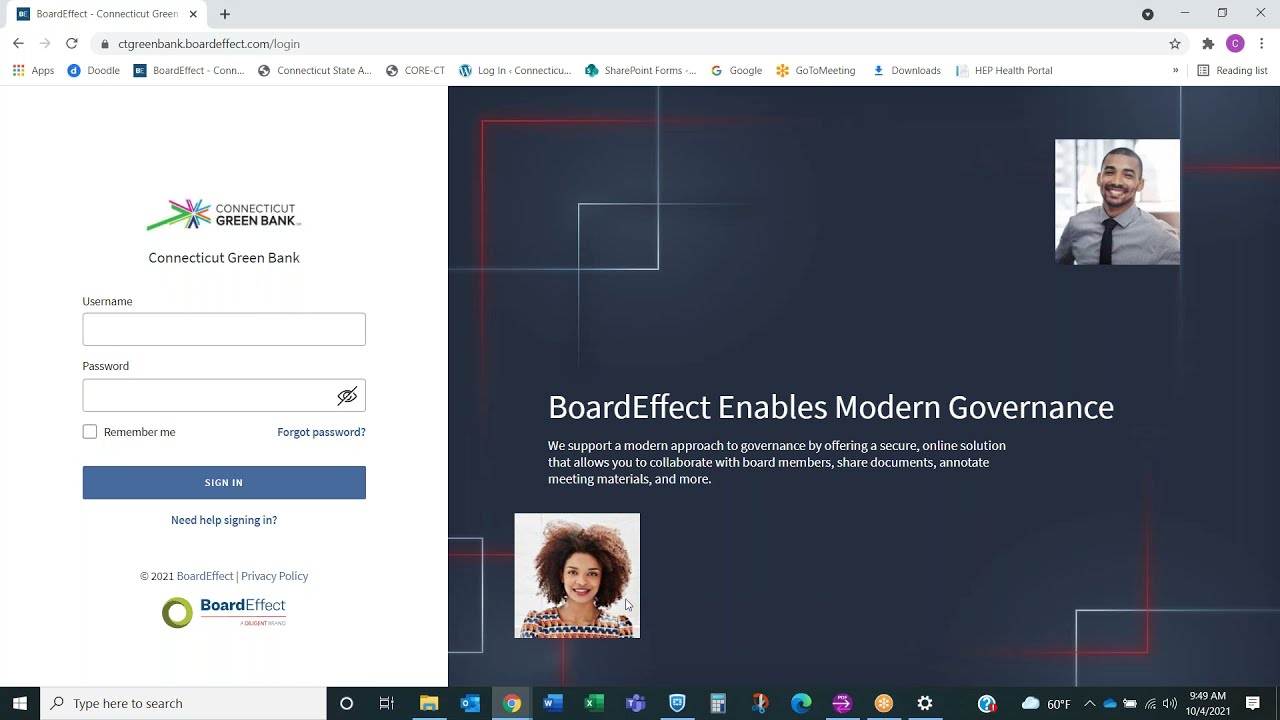
Task: Open OneDrive cloud tray icon
Action: [1109, 703]
